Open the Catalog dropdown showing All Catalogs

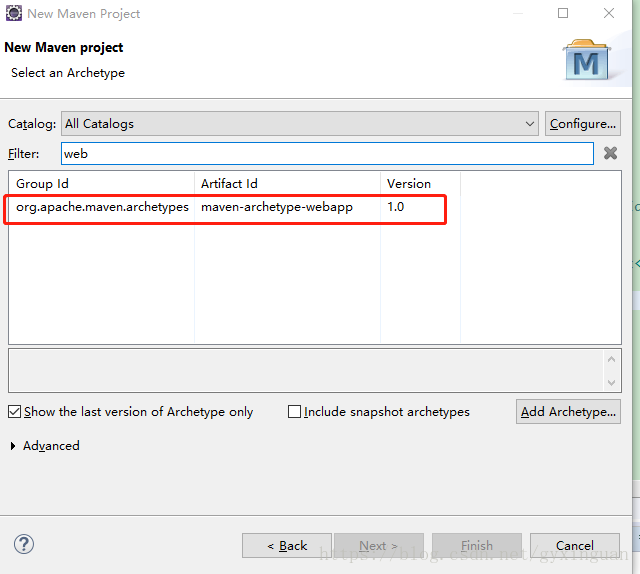click(300, 124)
